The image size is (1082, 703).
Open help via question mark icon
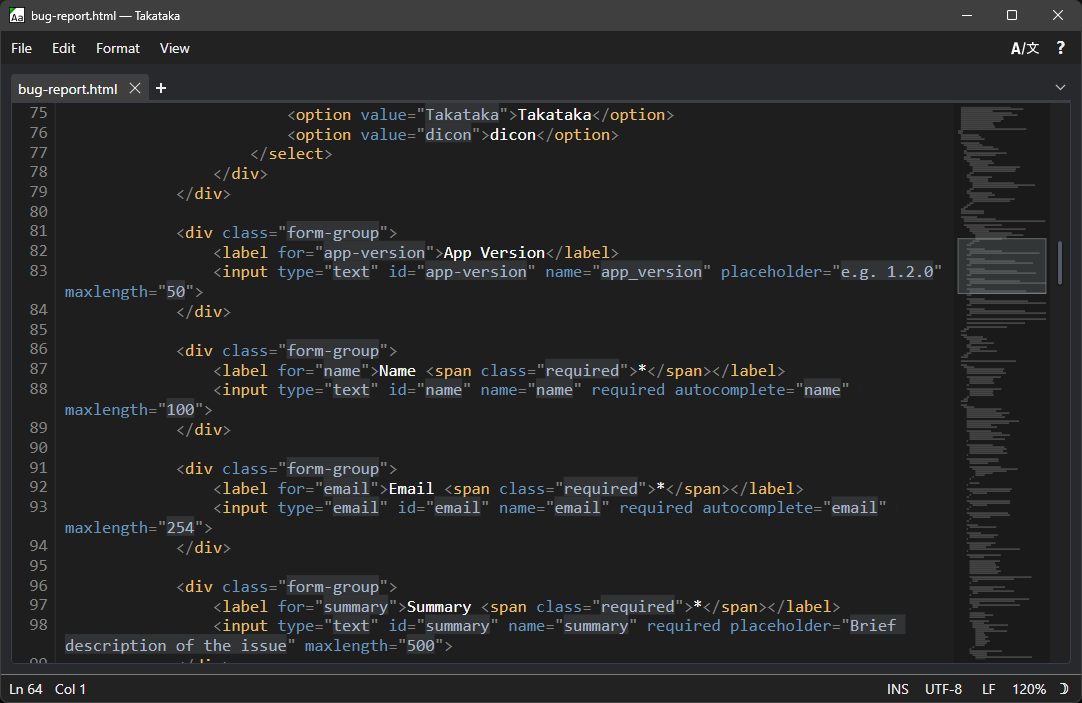tap(1061, 48)
